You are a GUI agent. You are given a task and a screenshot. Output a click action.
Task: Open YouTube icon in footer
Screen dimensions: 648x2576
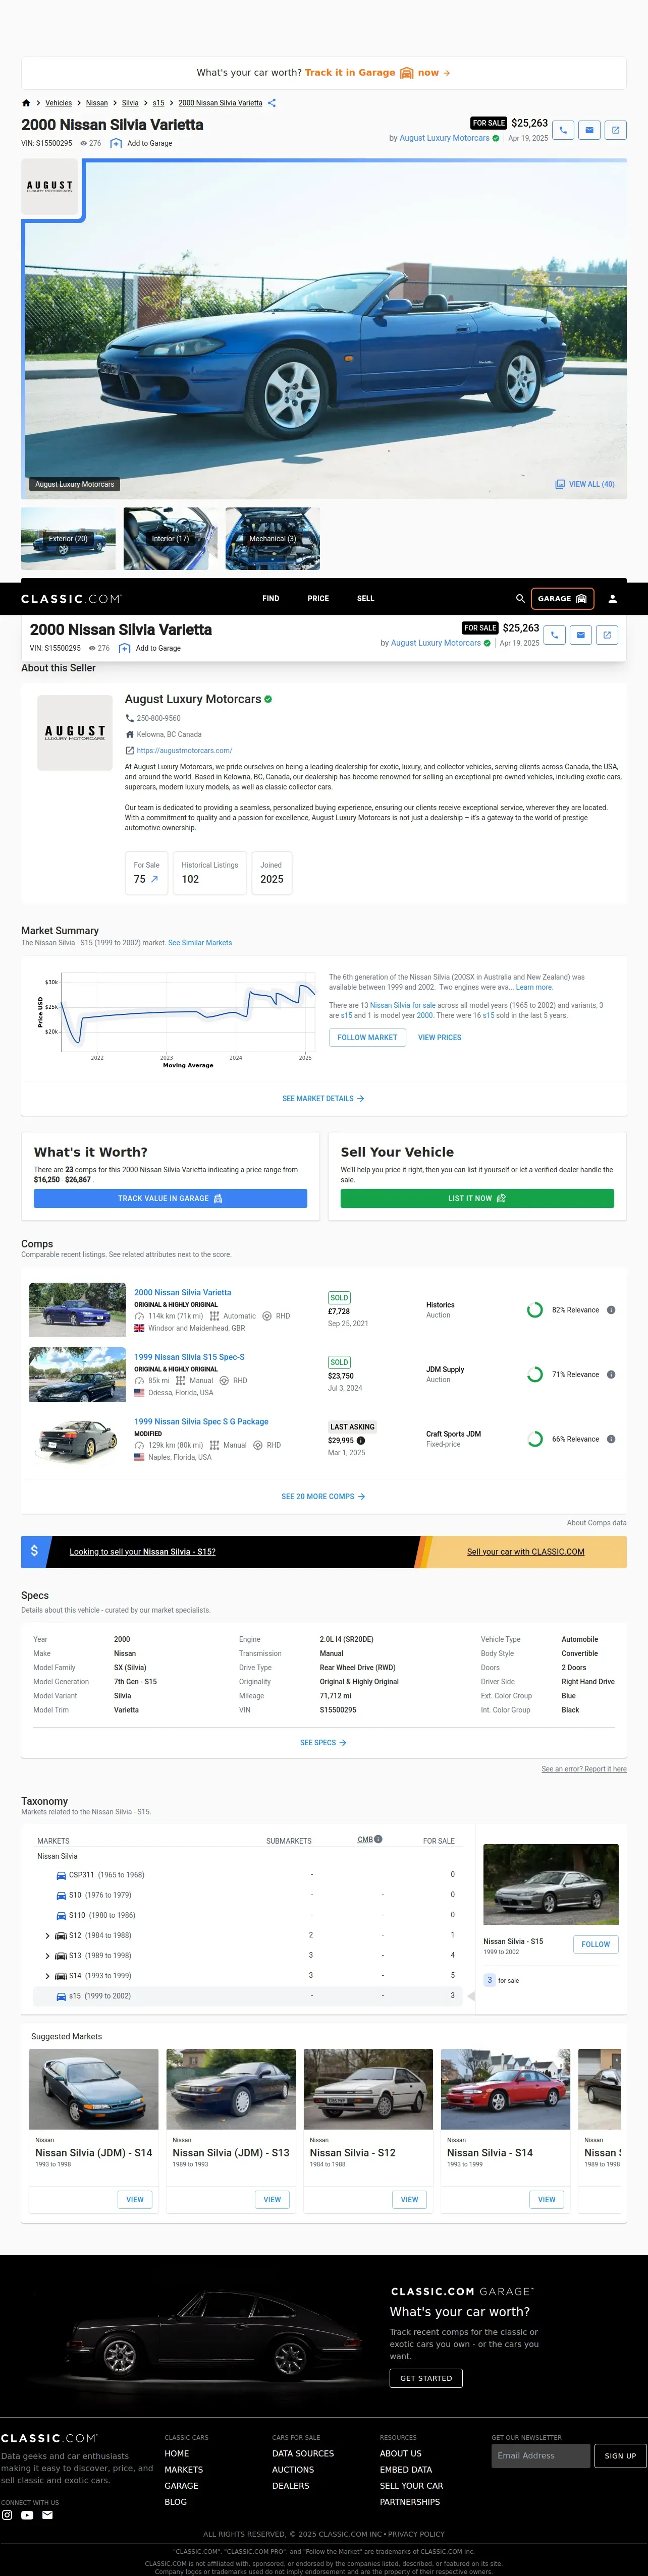pyautogui.click(x=27, y=2515)
